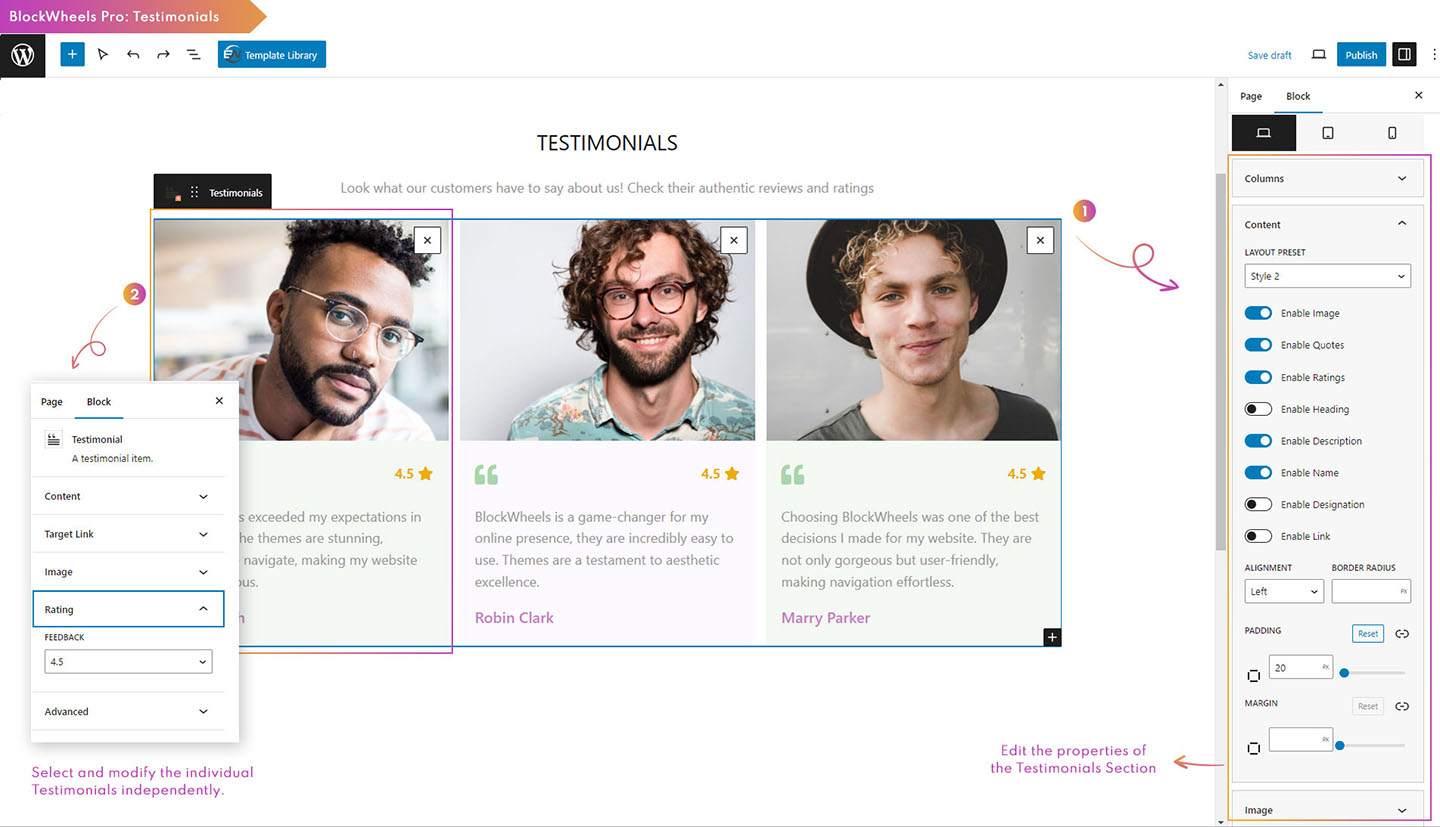Image resolution: width=1440 pixels, height=827 pixels.
Task: Disable the Enable Image toggle
Action: pos(1258,313)
